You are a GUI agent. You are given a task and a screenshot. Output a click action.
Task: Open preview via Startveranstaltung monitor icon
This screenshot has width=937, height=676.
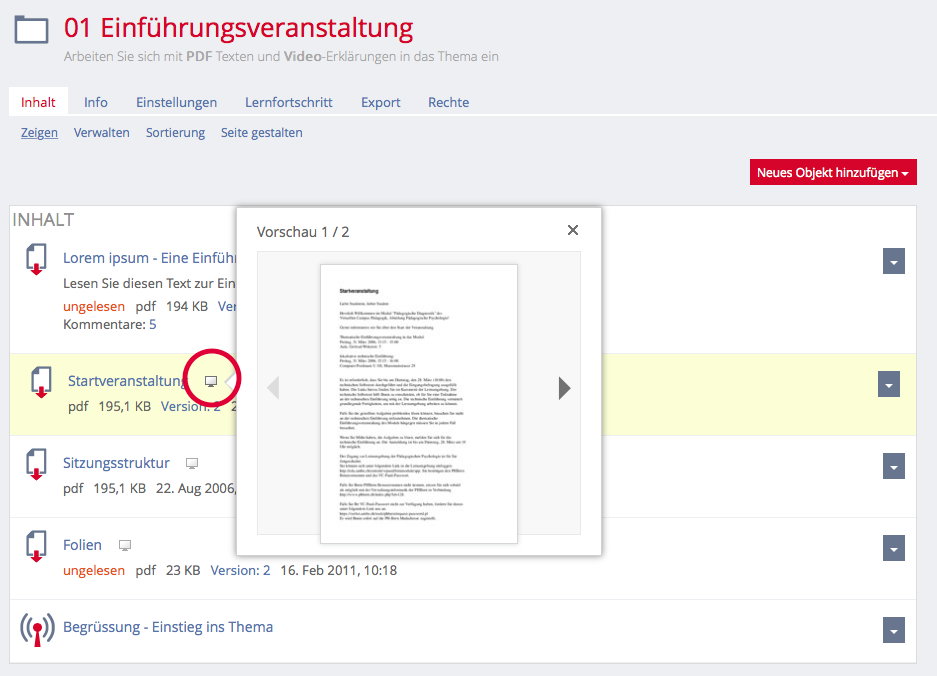211,381
